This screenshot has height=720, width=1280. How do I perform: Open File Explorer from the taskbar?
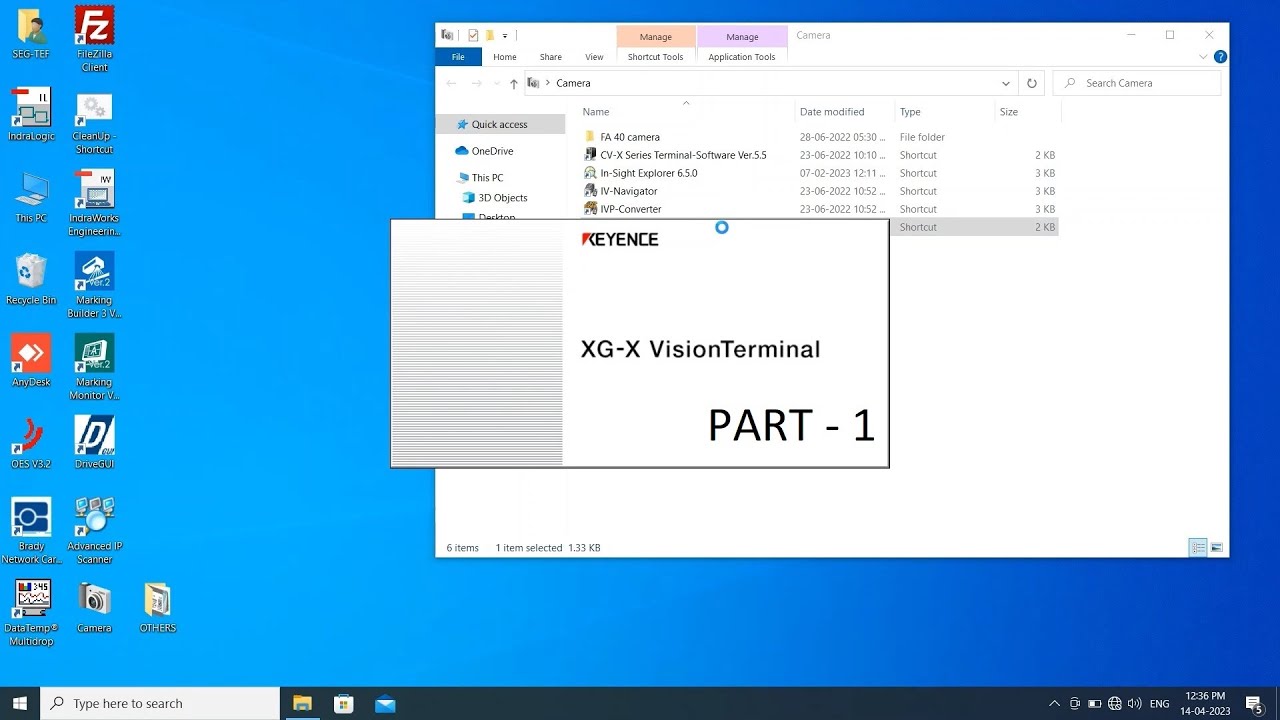302,704
